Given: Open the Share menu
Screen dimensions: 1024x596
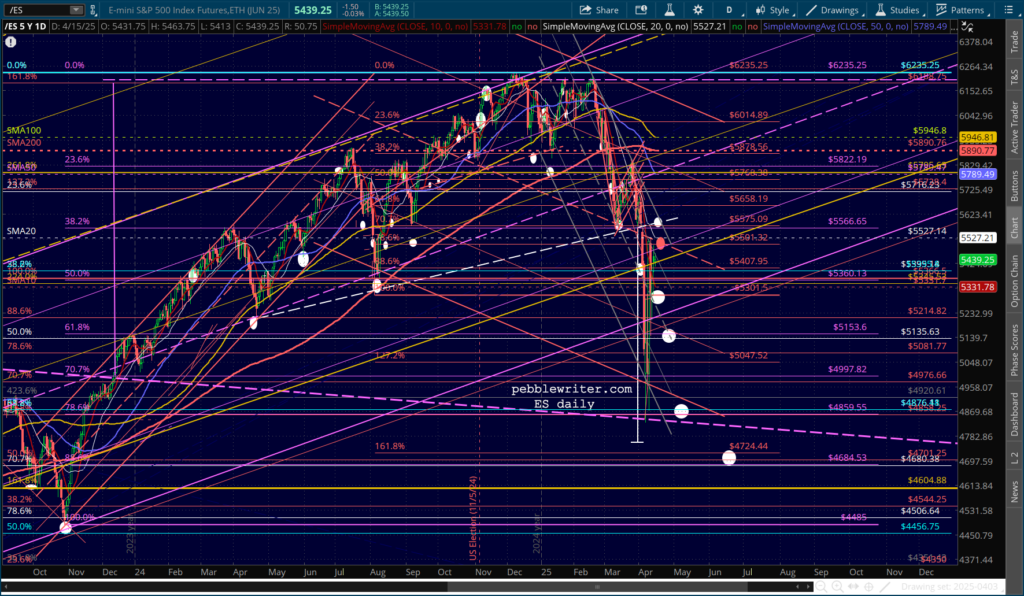Looking at the screenshot, I should point(599,10).
